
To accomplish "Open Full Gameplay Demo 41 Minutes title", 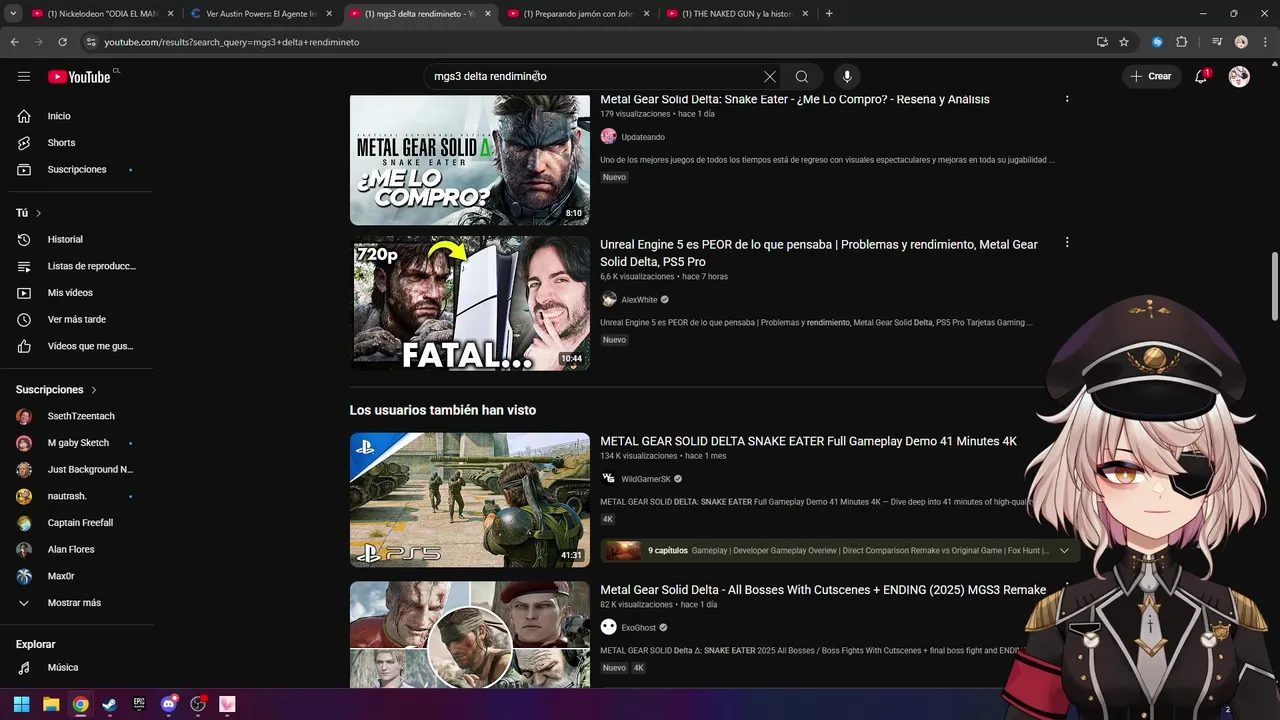I will pyautogui.click(x=808, y=441).
